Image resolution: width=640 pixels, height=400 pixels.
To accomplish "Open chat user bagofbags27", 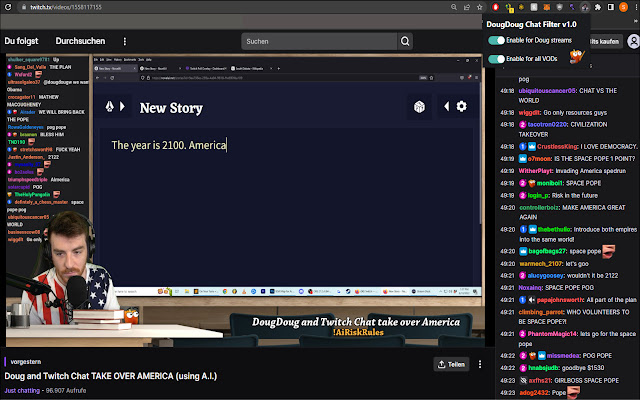I will (547, 251).
